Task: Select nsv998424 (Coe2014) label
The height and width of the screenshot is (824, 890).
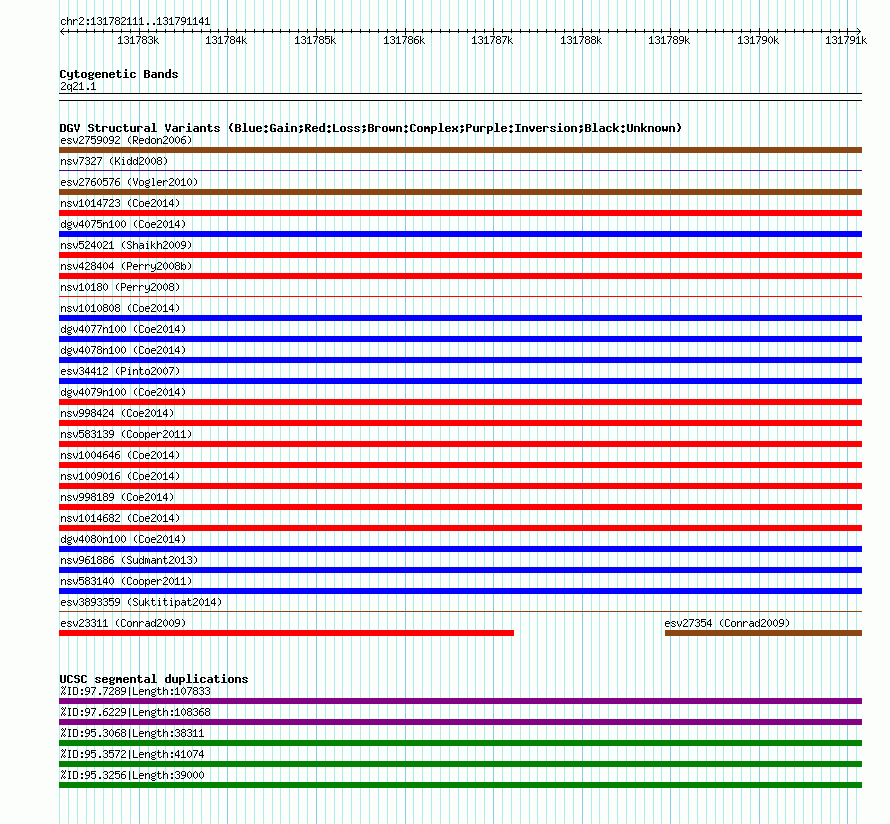Action: 117,413
